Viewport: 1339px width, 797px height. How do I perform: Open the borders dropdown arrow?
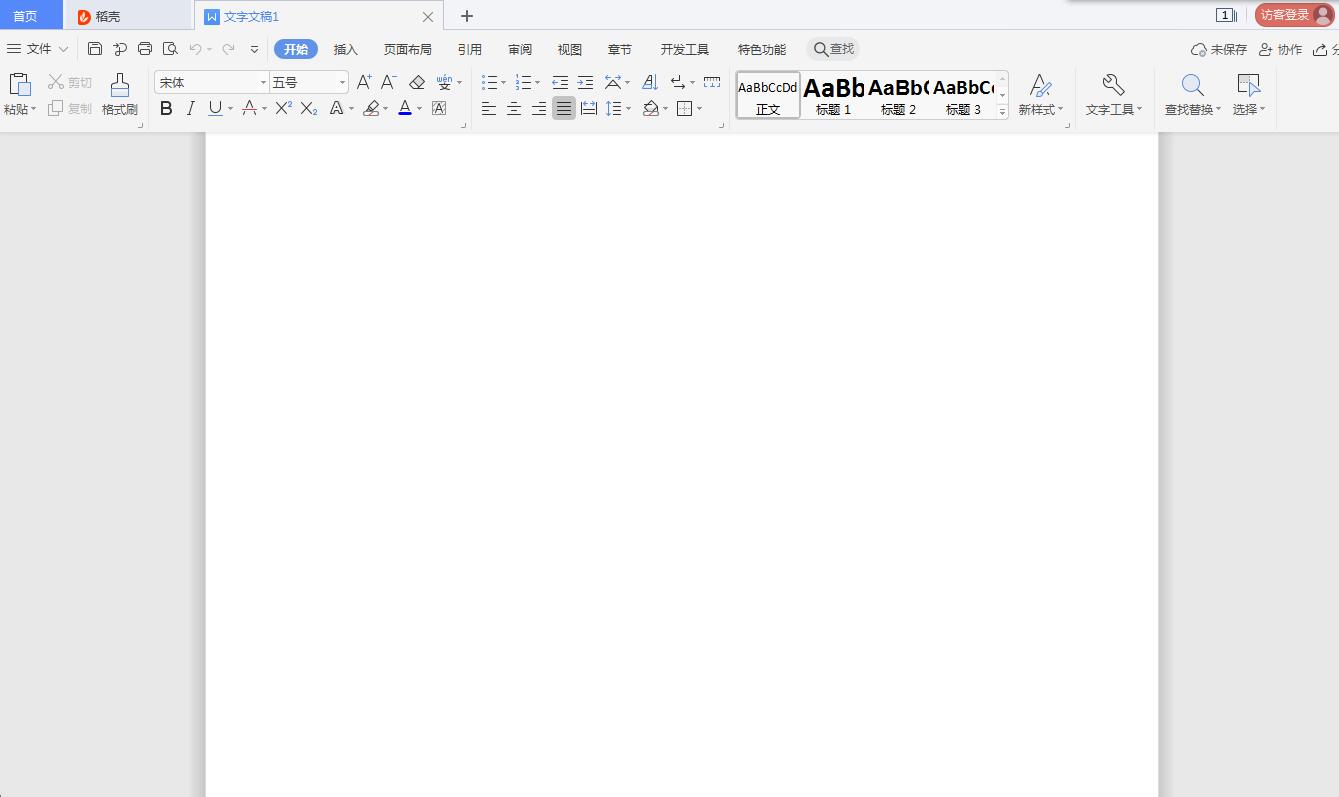click(x=699, y=109)
